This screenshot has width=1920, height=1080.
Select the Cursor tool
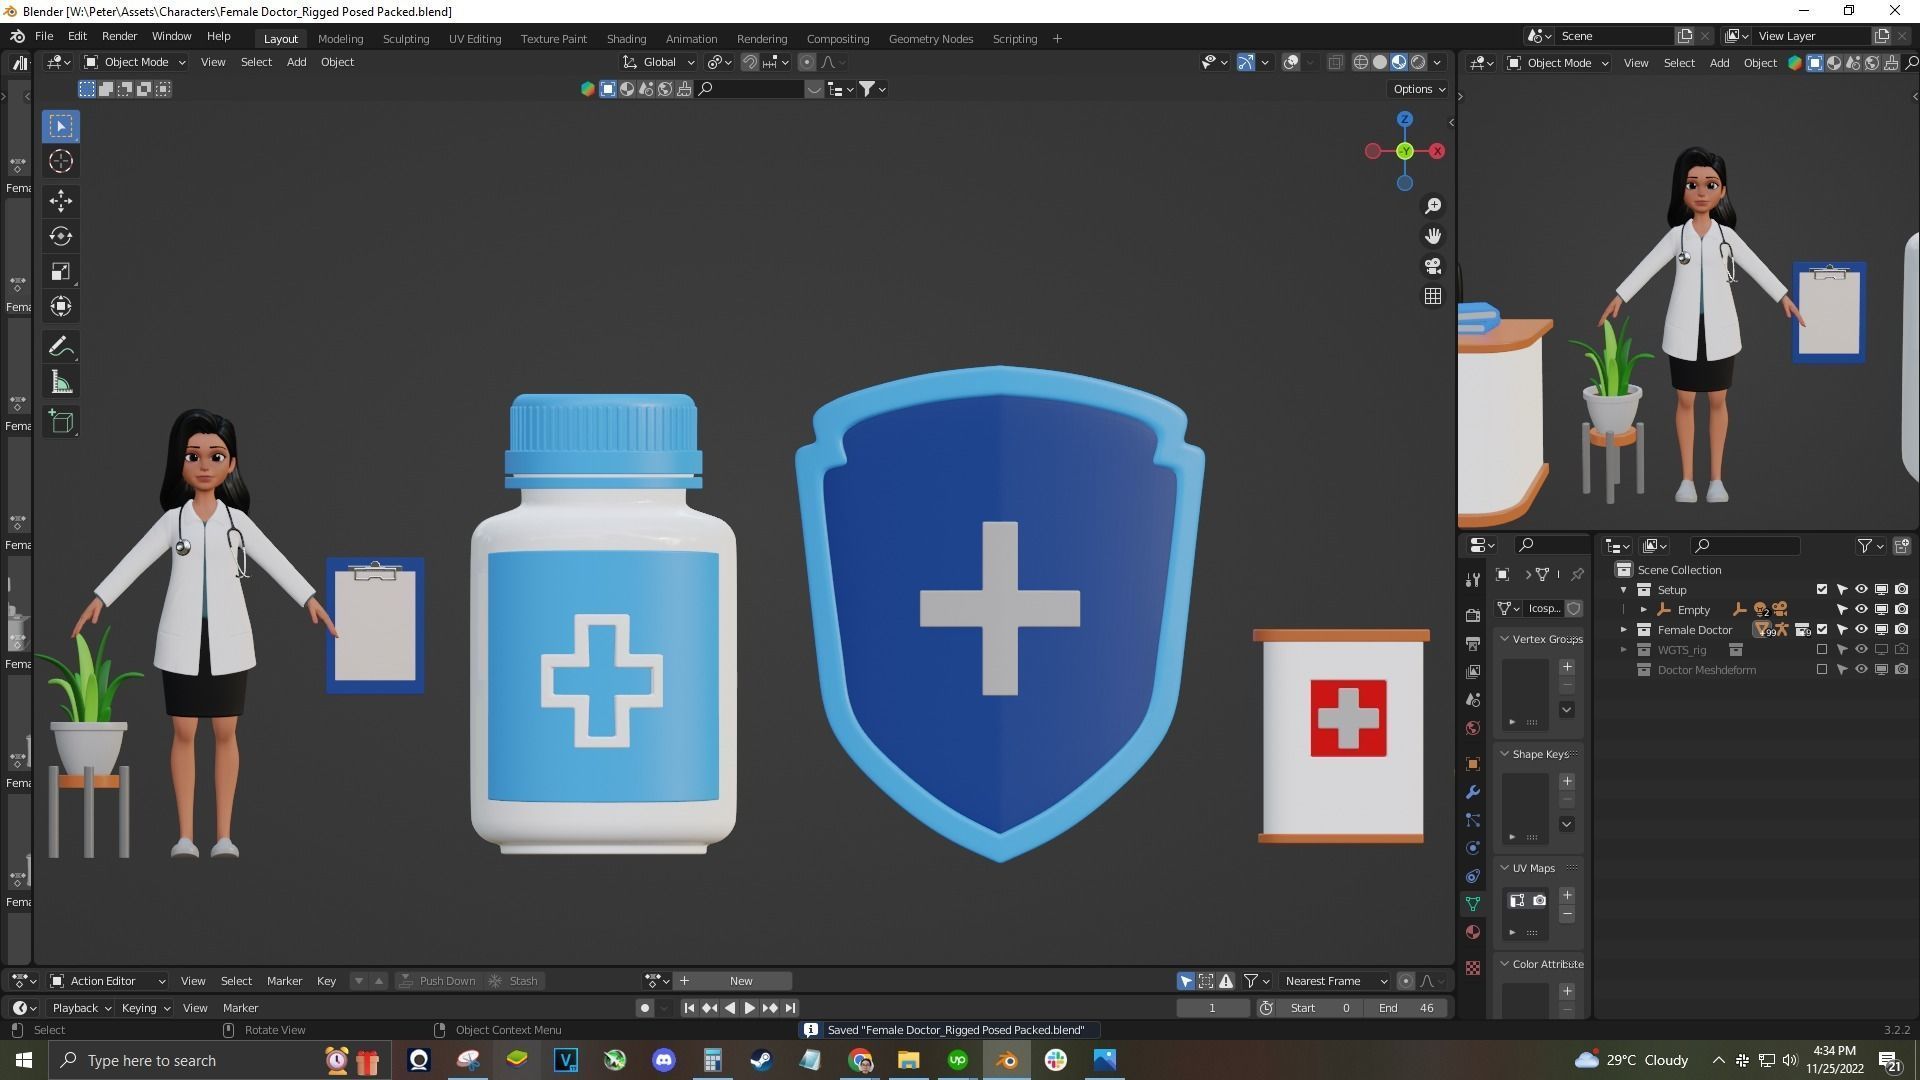tap(61, 161)
